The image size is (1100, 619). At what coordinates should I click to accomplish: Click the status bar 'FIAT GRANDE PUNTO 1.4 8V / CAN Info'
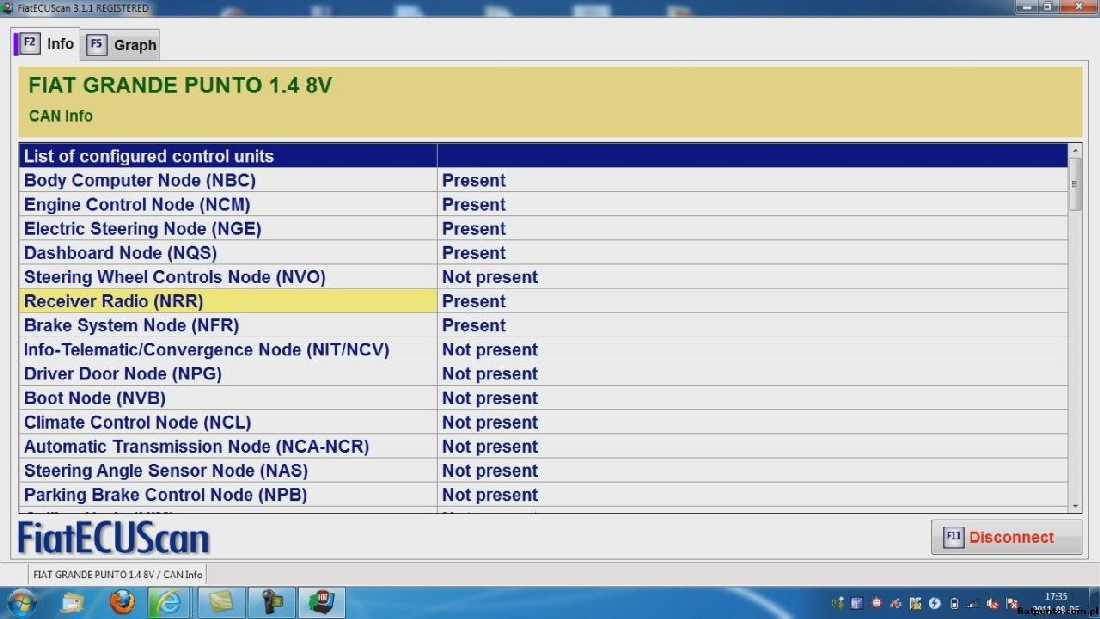(x=117, y=574)
